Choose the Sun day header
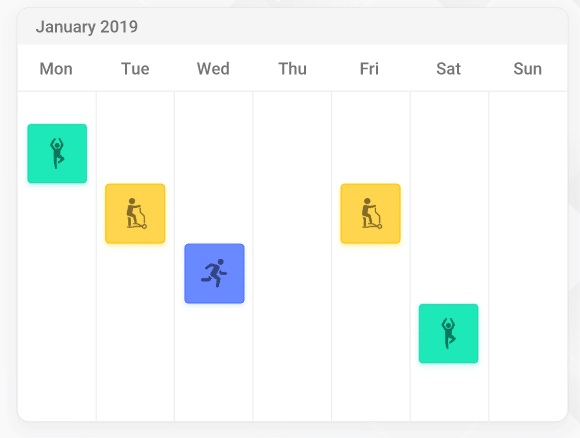Viewport: 580px width, 438px height. point(528,69)
